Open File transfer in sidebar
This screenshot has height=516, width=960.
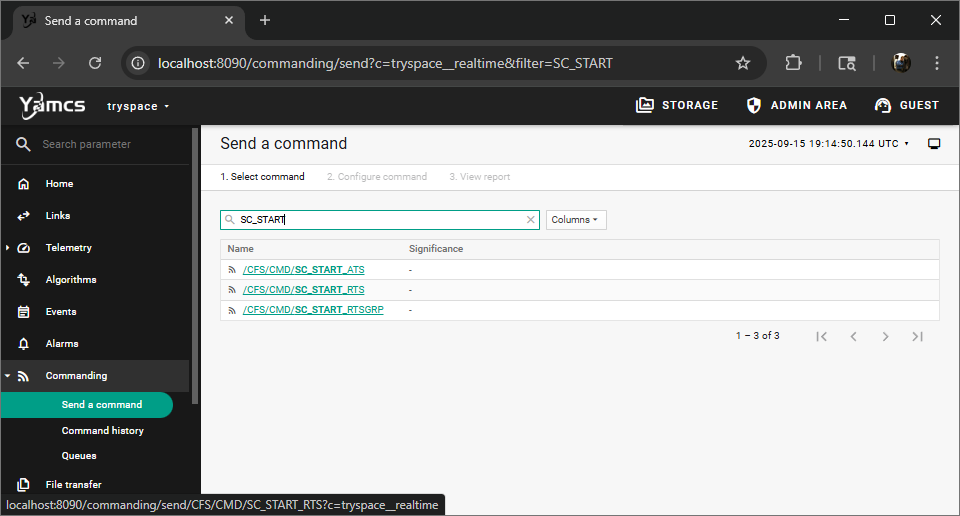click(x=73, y=484)
